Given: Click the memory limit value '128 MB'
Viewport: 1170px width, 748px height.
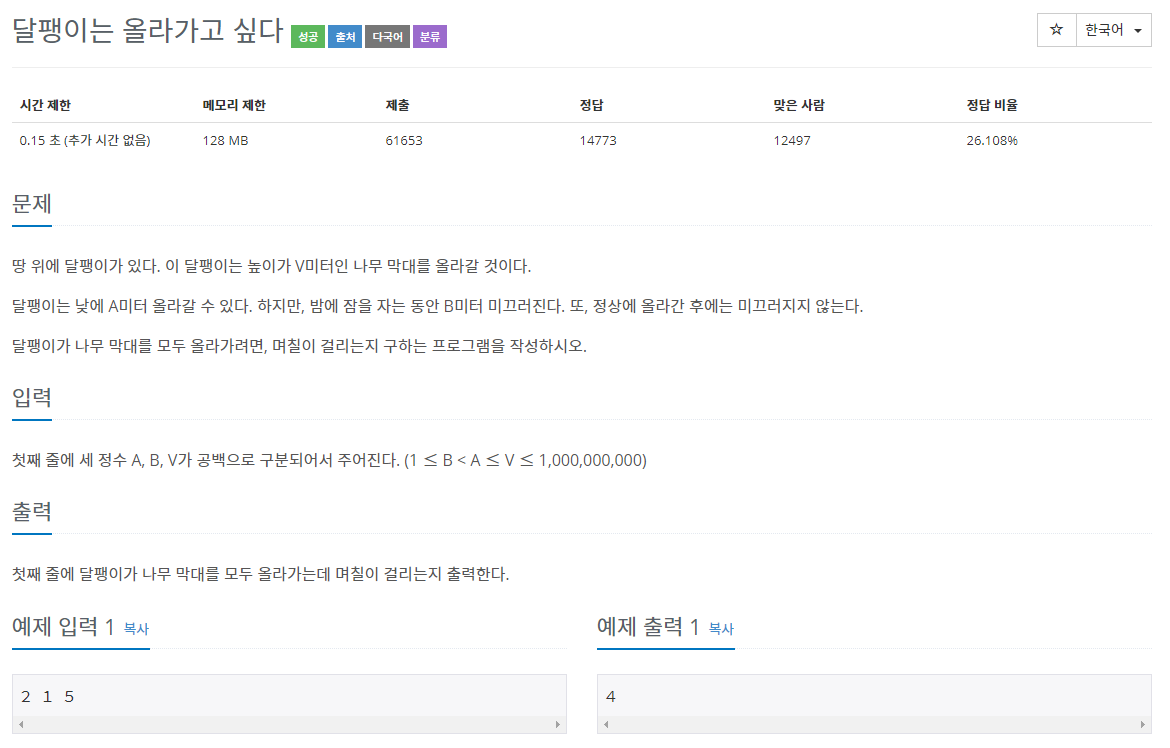Looking at the screenshot, I should click(225, 140).
